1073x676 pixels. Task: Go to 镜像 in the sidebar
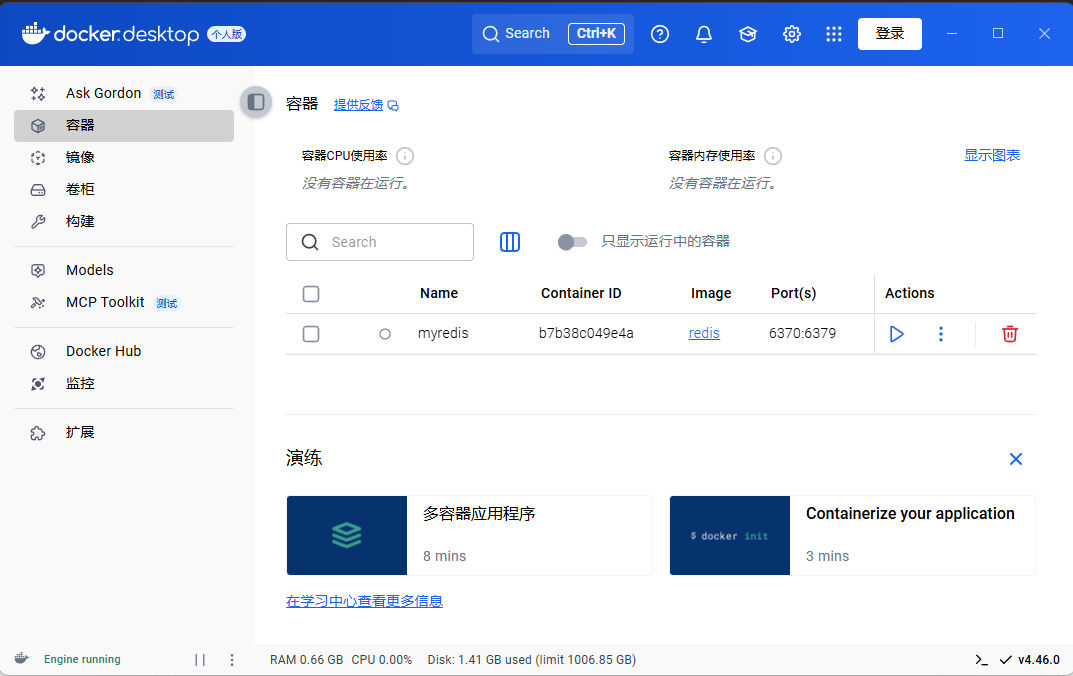pyautogui.click(x=80, y=157)
